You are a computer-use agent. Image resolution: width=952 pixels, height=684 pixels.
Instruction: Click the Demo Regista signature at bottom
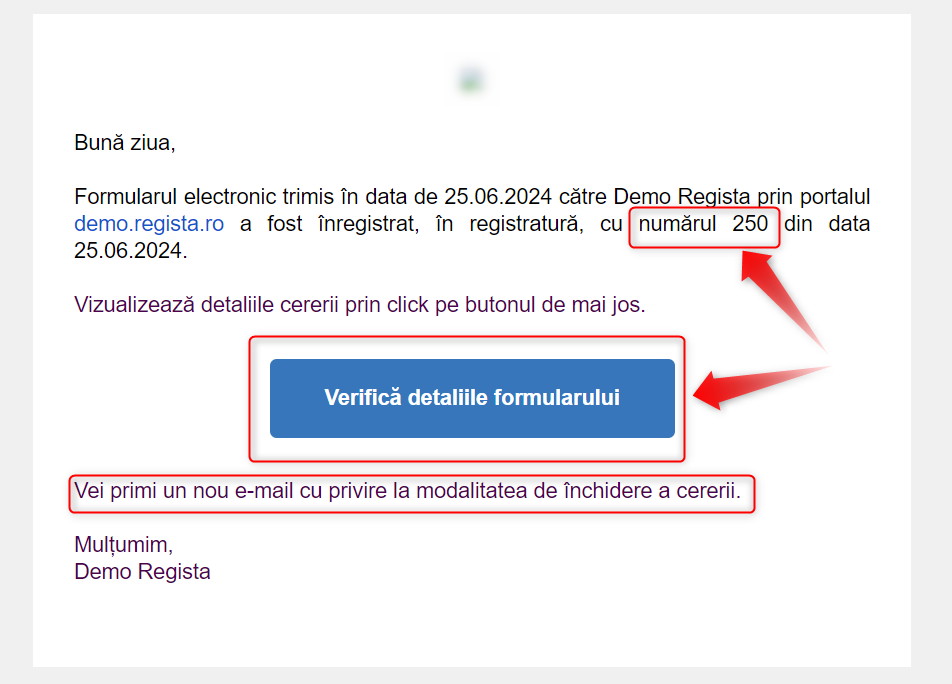142,572
